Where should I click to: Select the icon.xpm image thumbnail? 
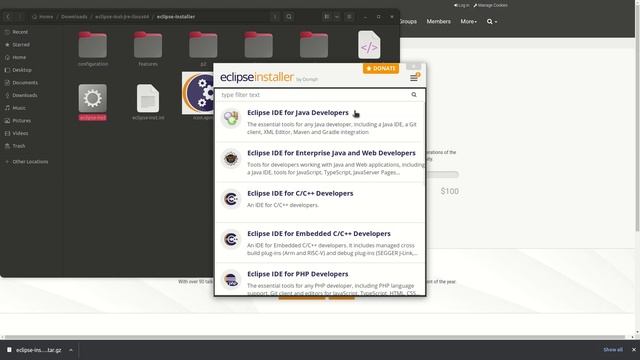pos(198,93)
